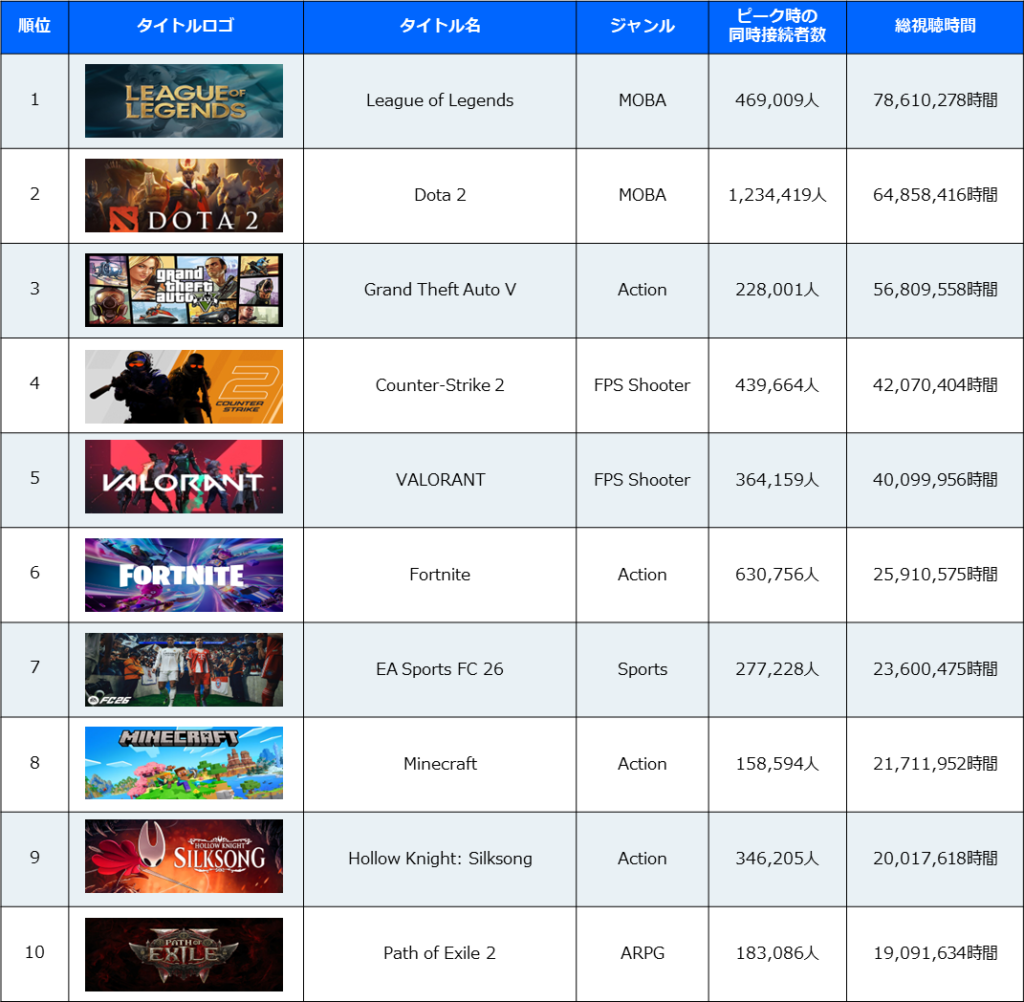Open the Grand Theft Auto V logo
Screen dimensions: 1024x1002
click(184, 290)
